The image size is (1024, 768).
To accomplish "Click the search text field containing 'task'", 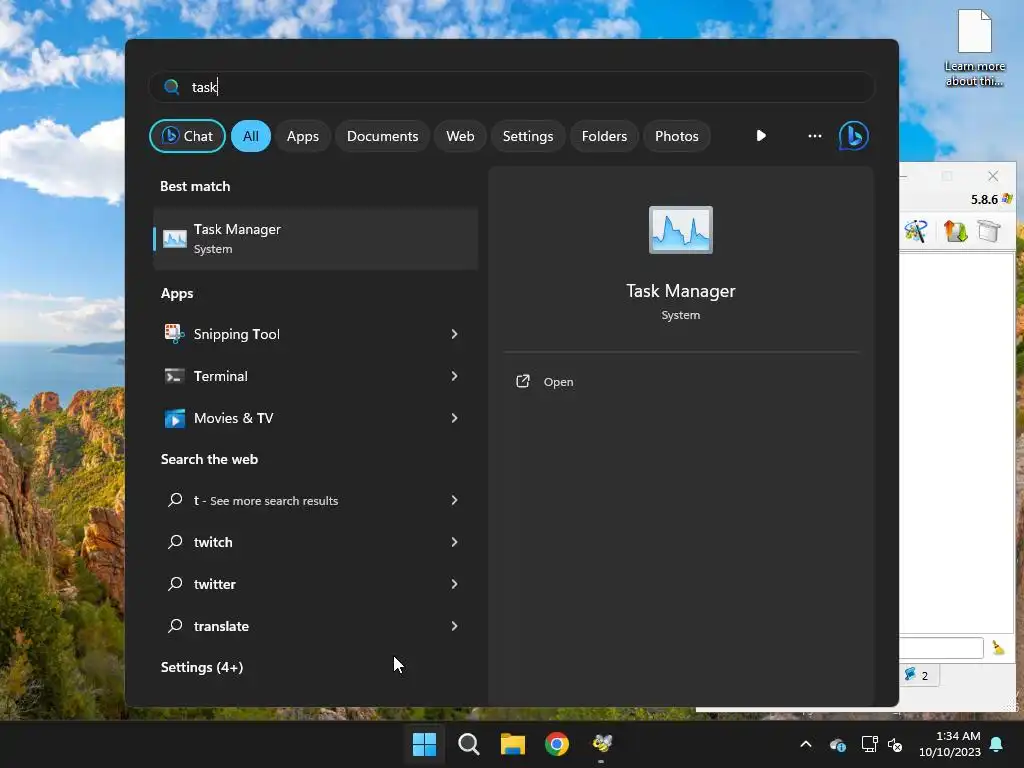I will click(x=511, y=87).
